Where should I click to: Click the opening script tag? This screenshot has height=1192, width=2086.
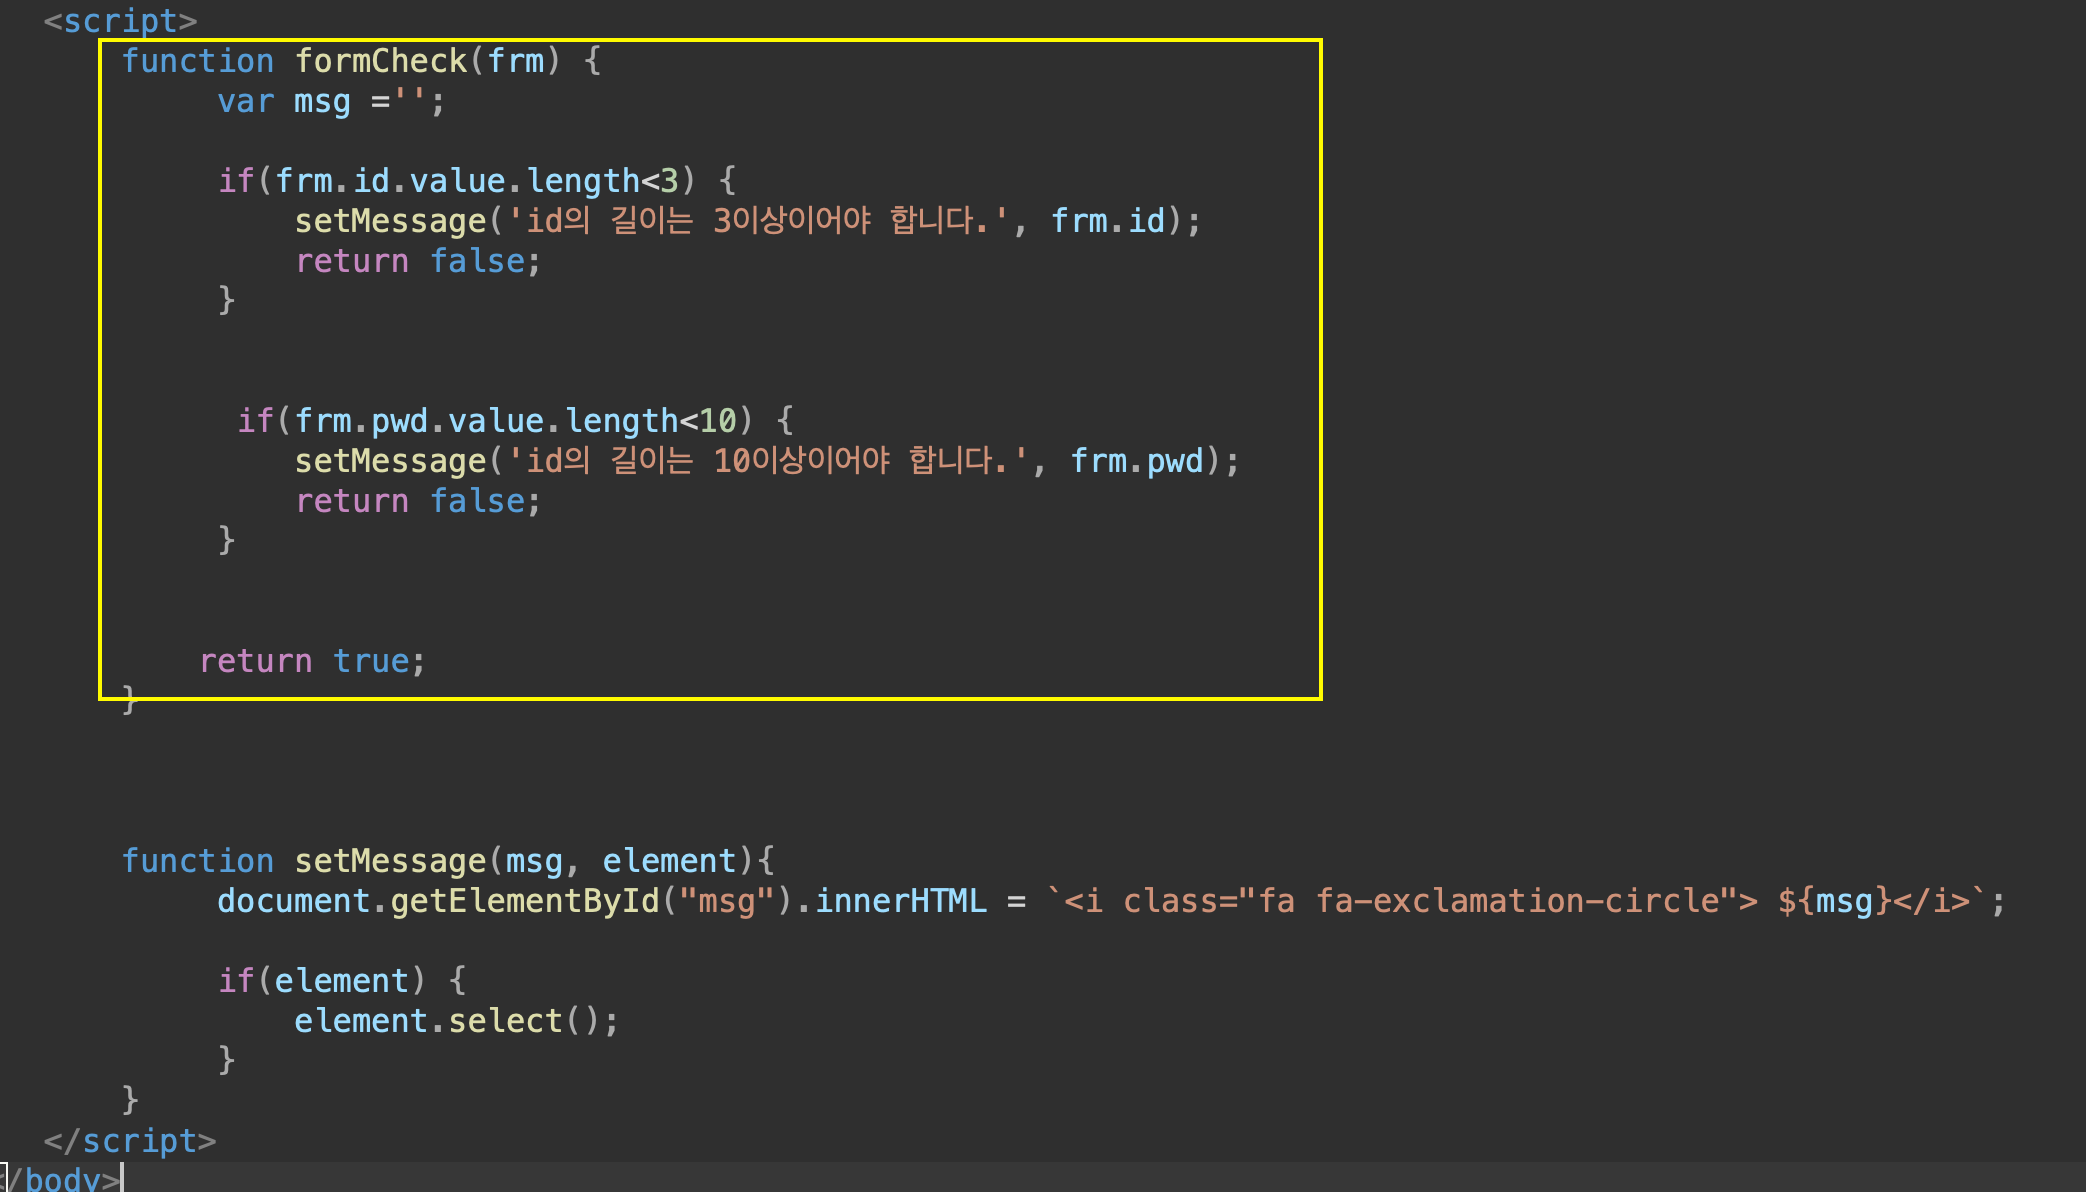(120, 20)
